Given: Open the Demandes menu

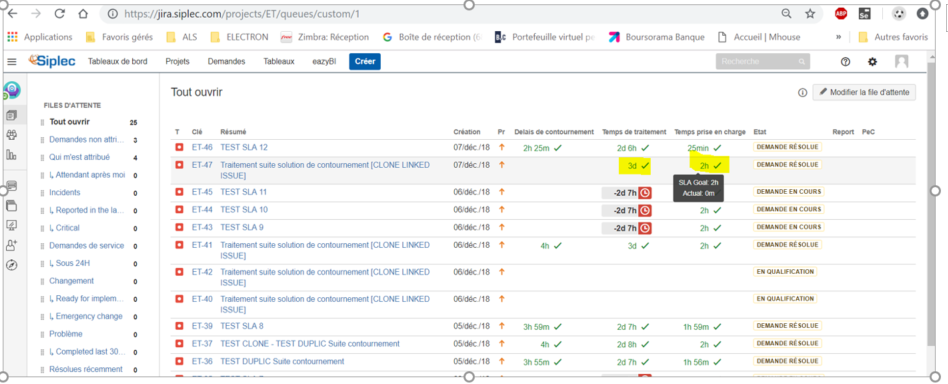Looking at the screenshot, I should click(226, 62).
